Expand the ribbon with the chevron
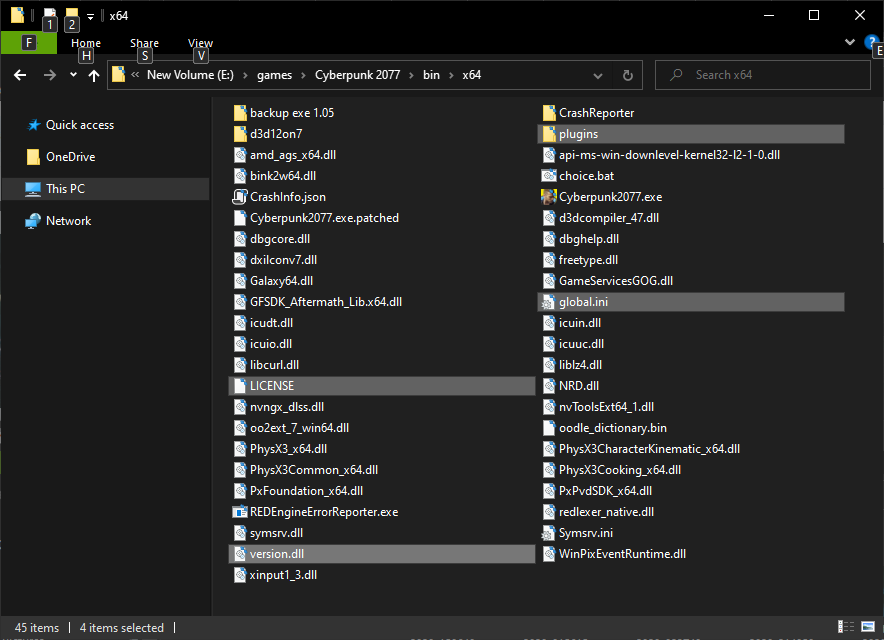This screenshot has width=884, height=640. pos(850,42)
